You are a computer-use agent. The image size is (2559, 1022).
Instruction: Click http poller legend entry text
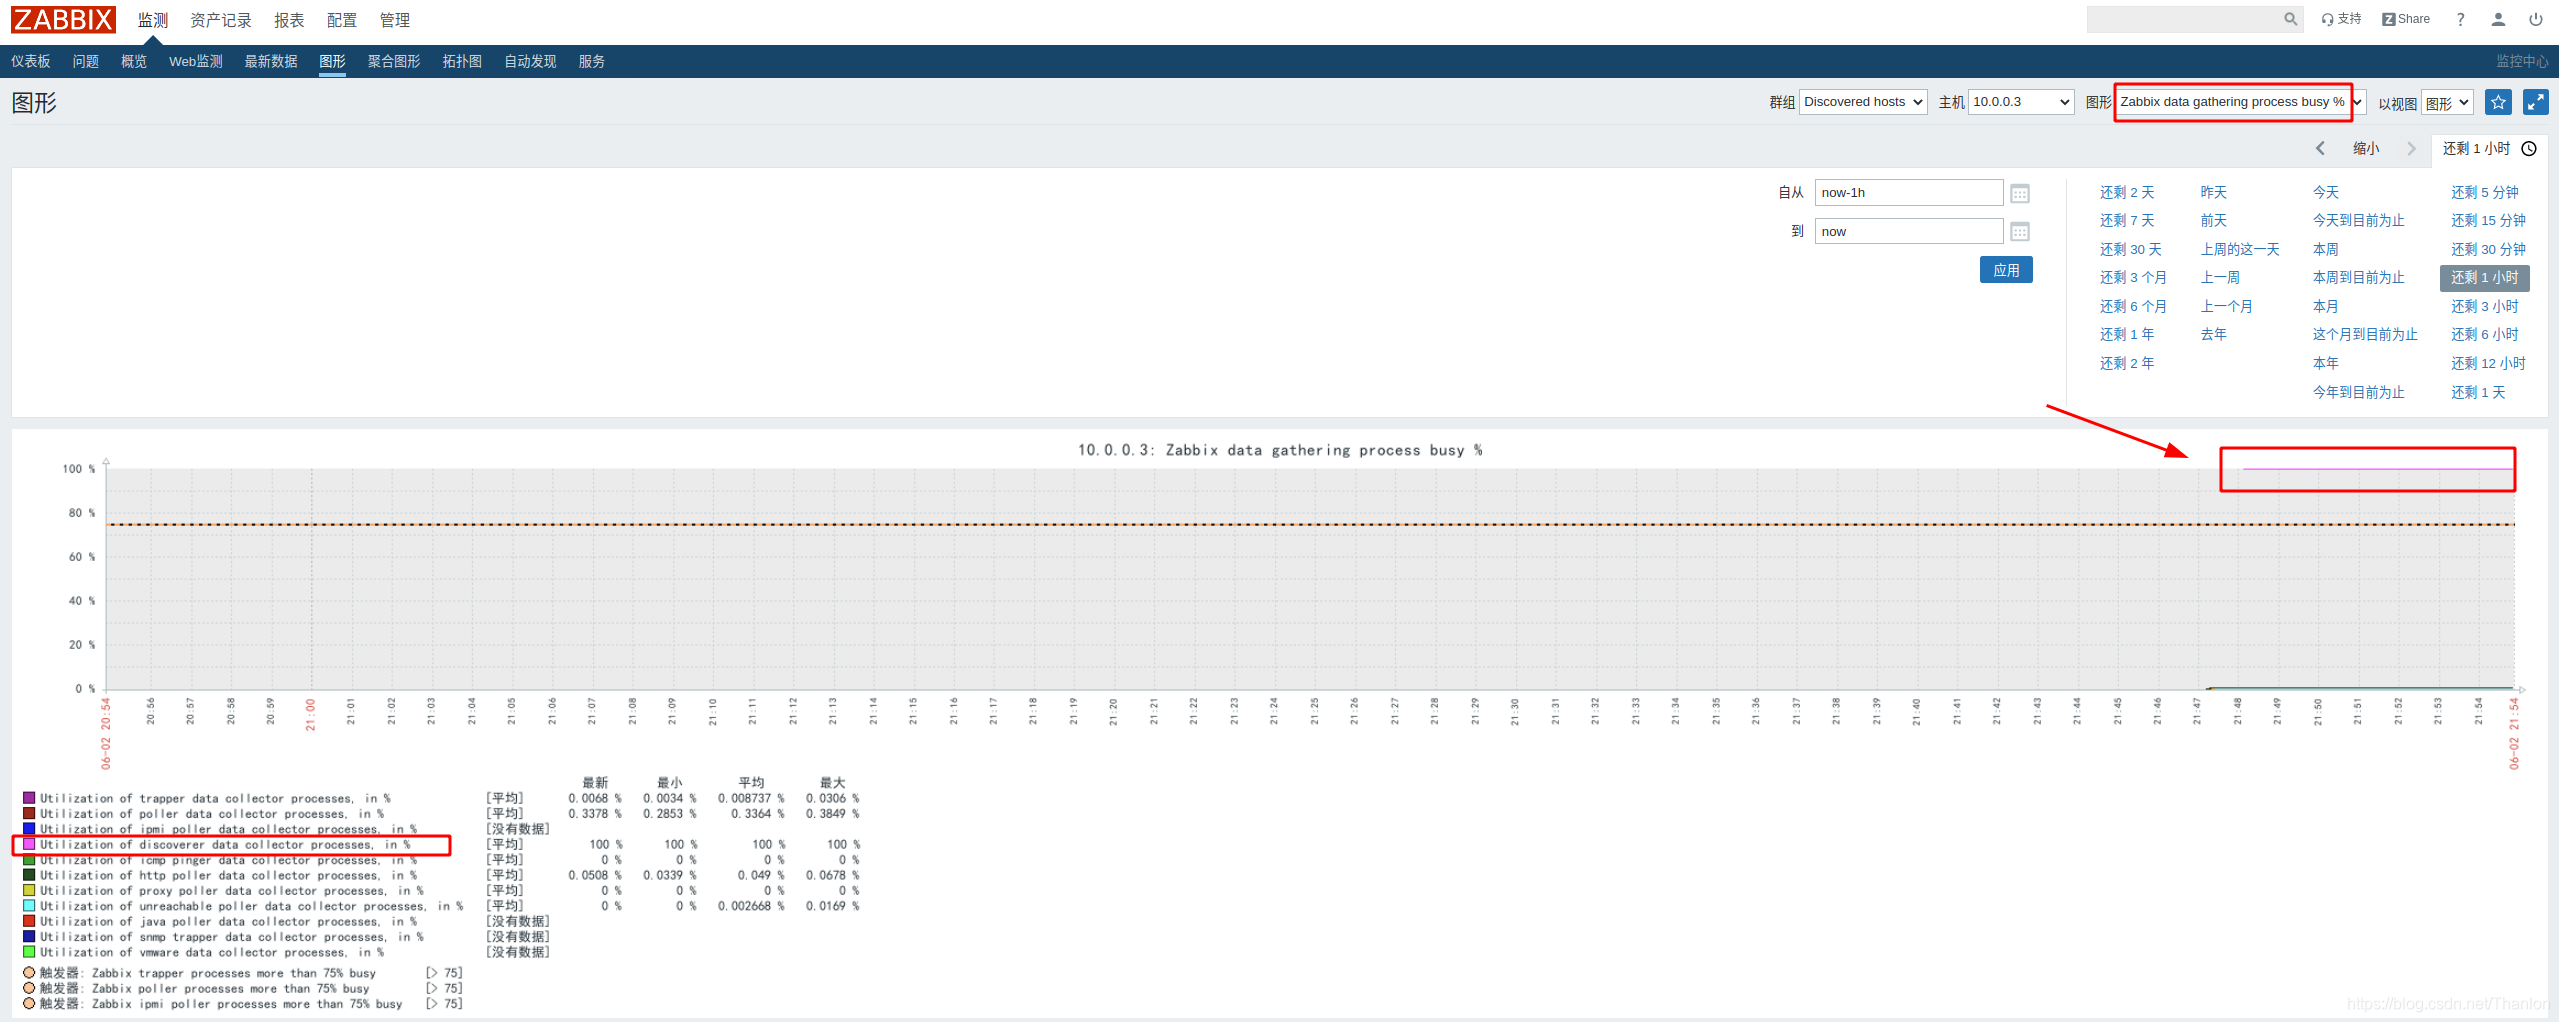click(x=229, y=875)
